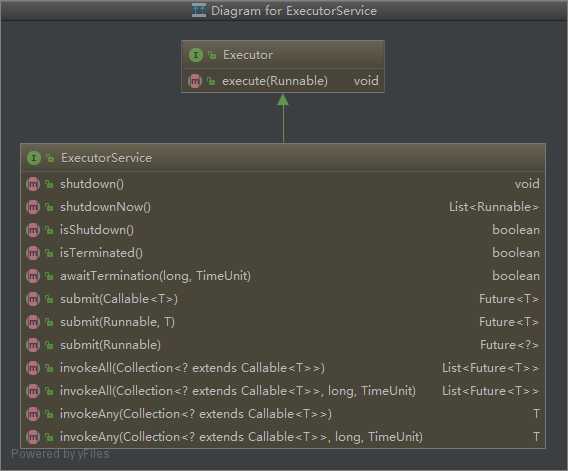Click the void return type of shutdown()
The height and width of the screenshot is (471, 568).
coord(527,184)
